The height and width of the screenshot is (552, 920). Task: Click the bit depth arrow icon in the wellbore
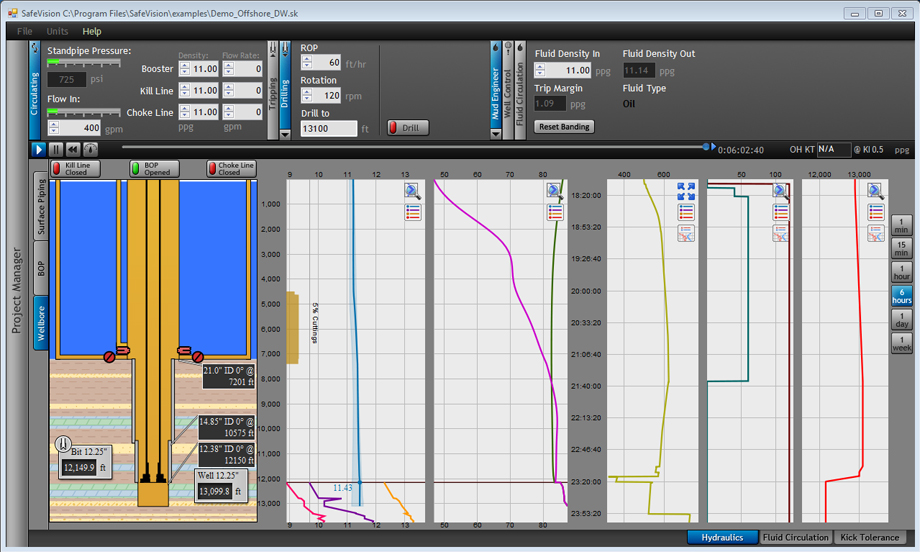64,443
